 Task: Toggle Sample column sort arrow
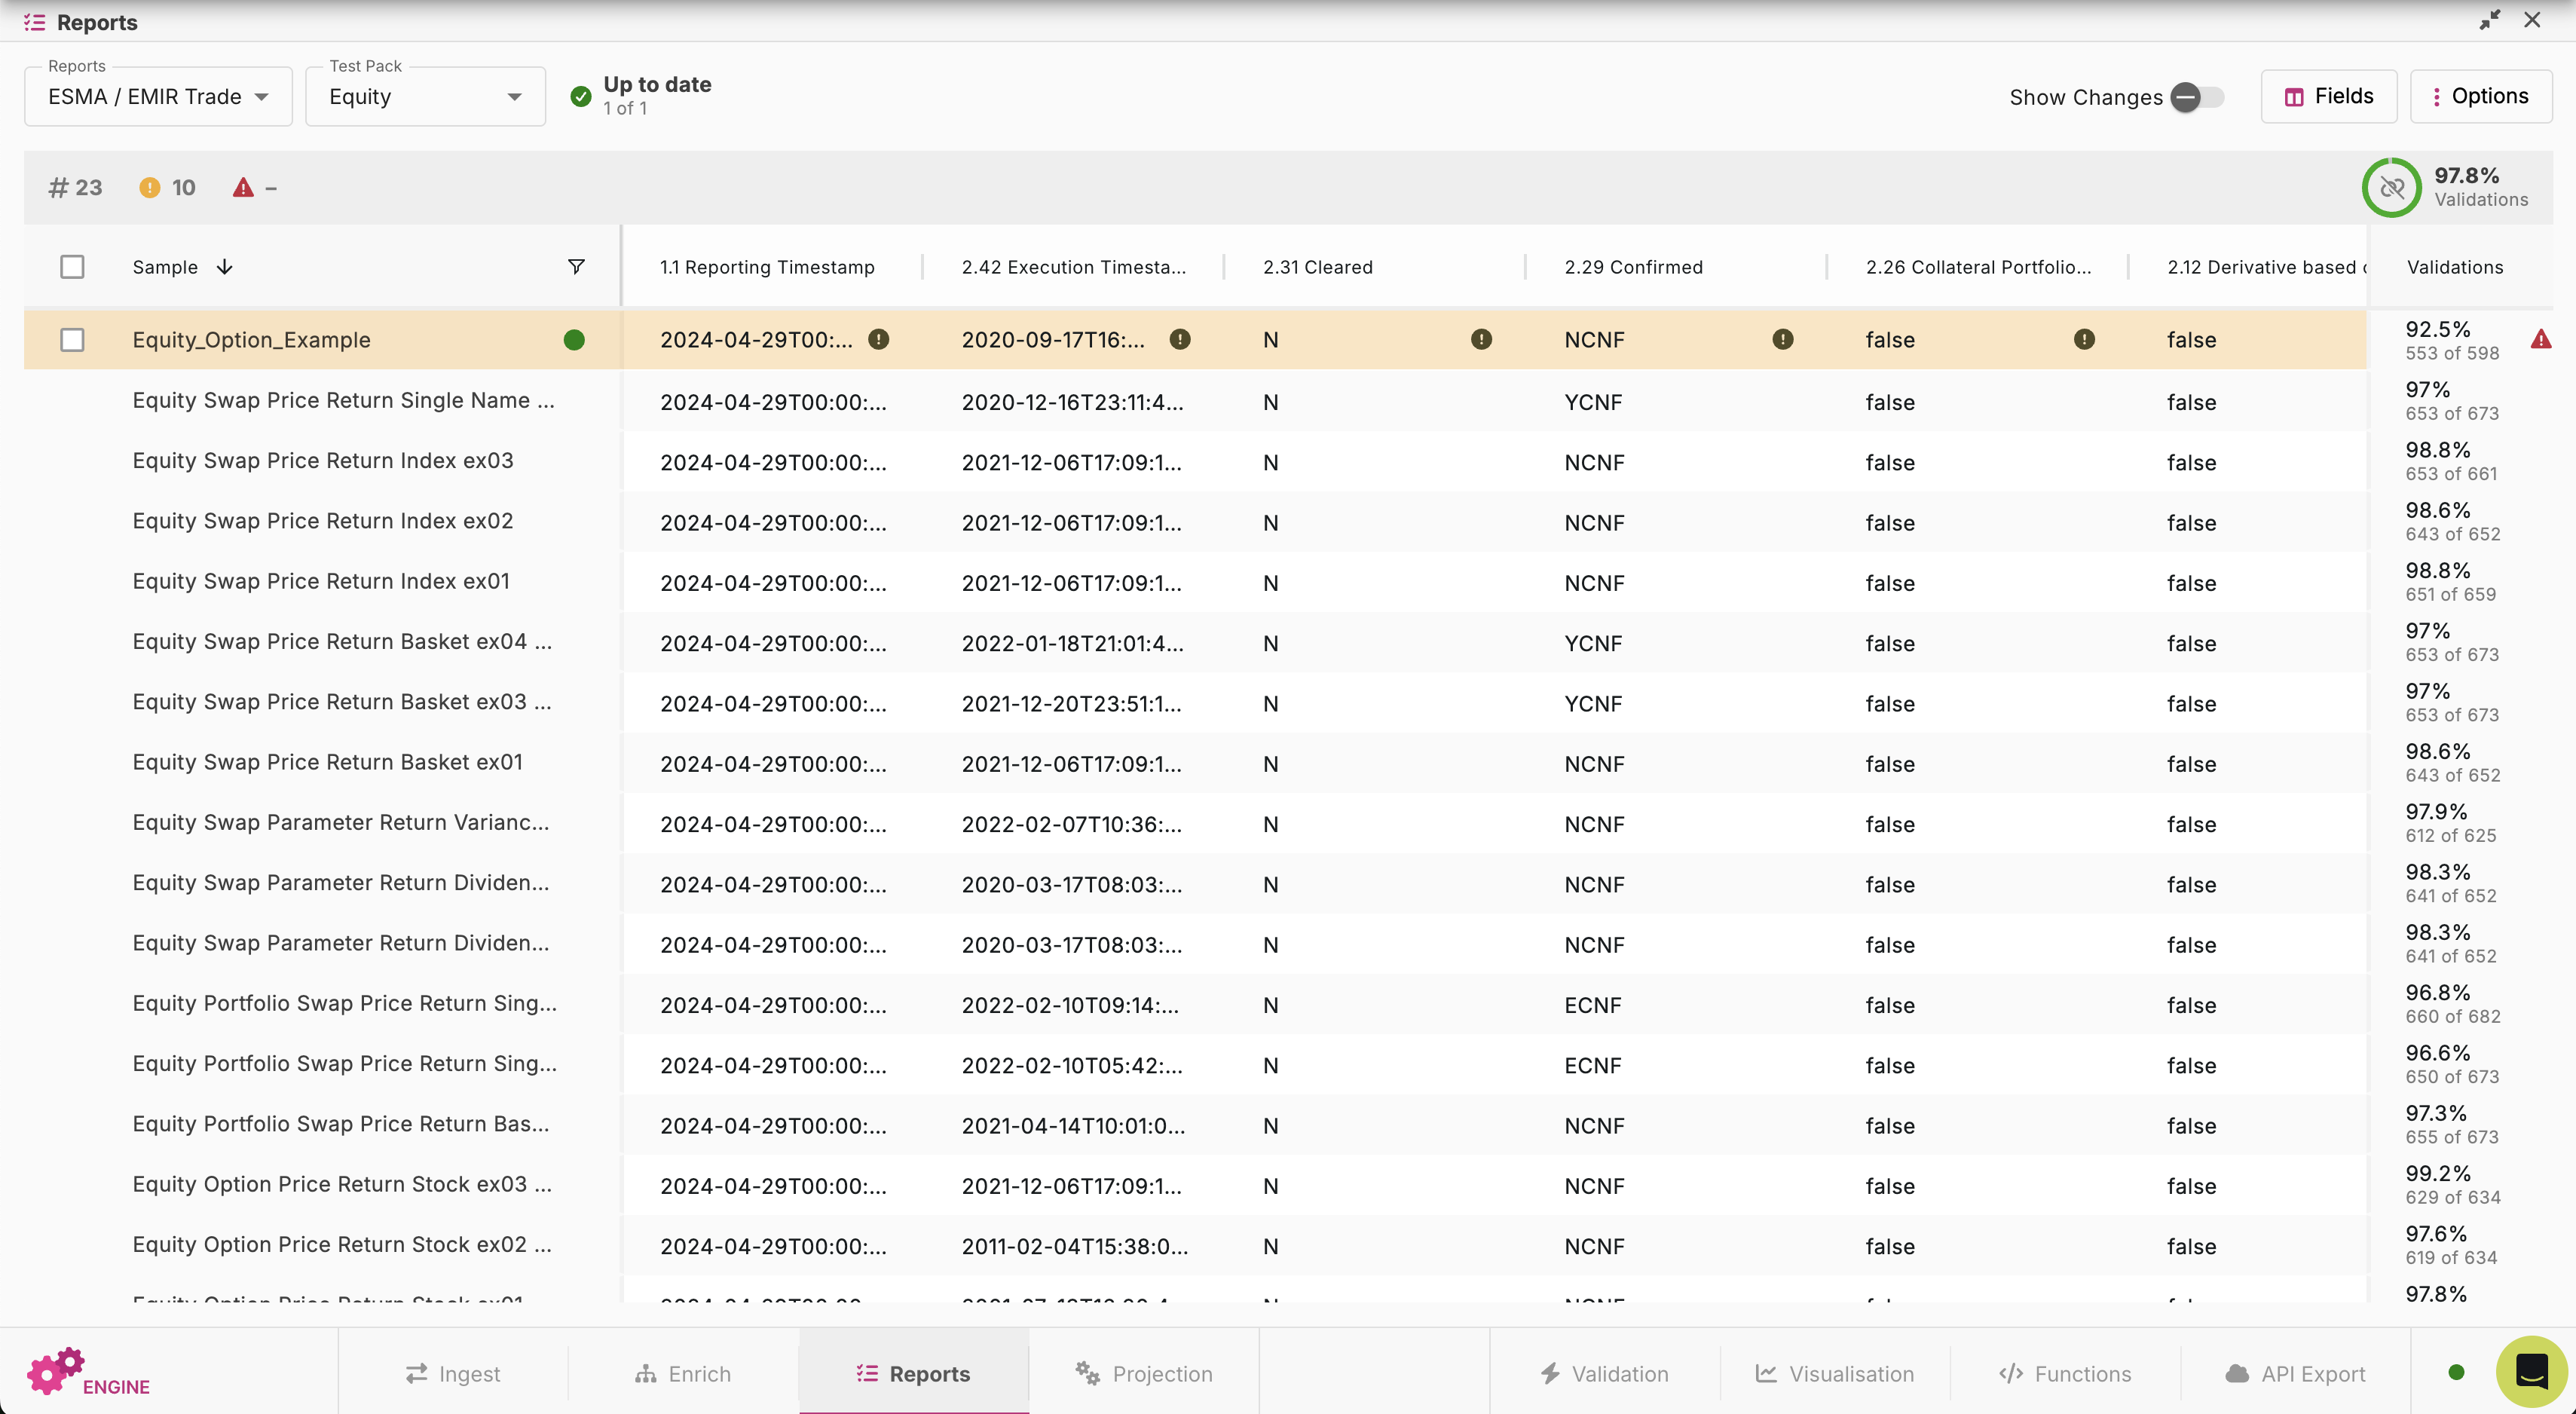pyautogui.click(x=224, y=266)
